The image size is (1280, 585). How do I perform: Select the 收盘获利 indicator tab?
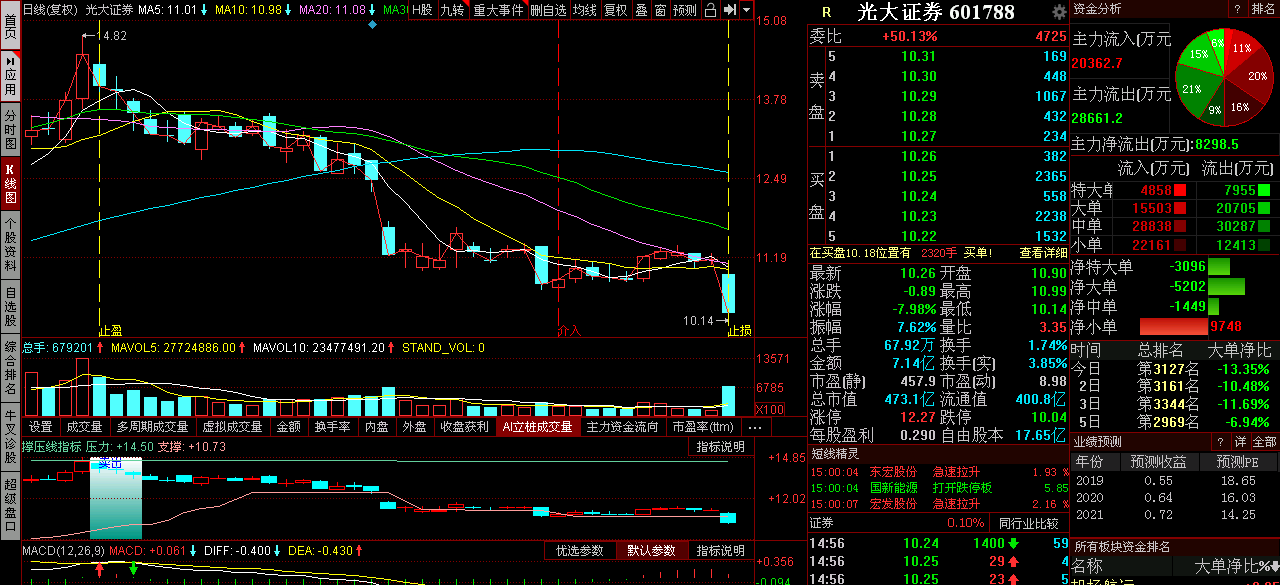tap(464, 427)
